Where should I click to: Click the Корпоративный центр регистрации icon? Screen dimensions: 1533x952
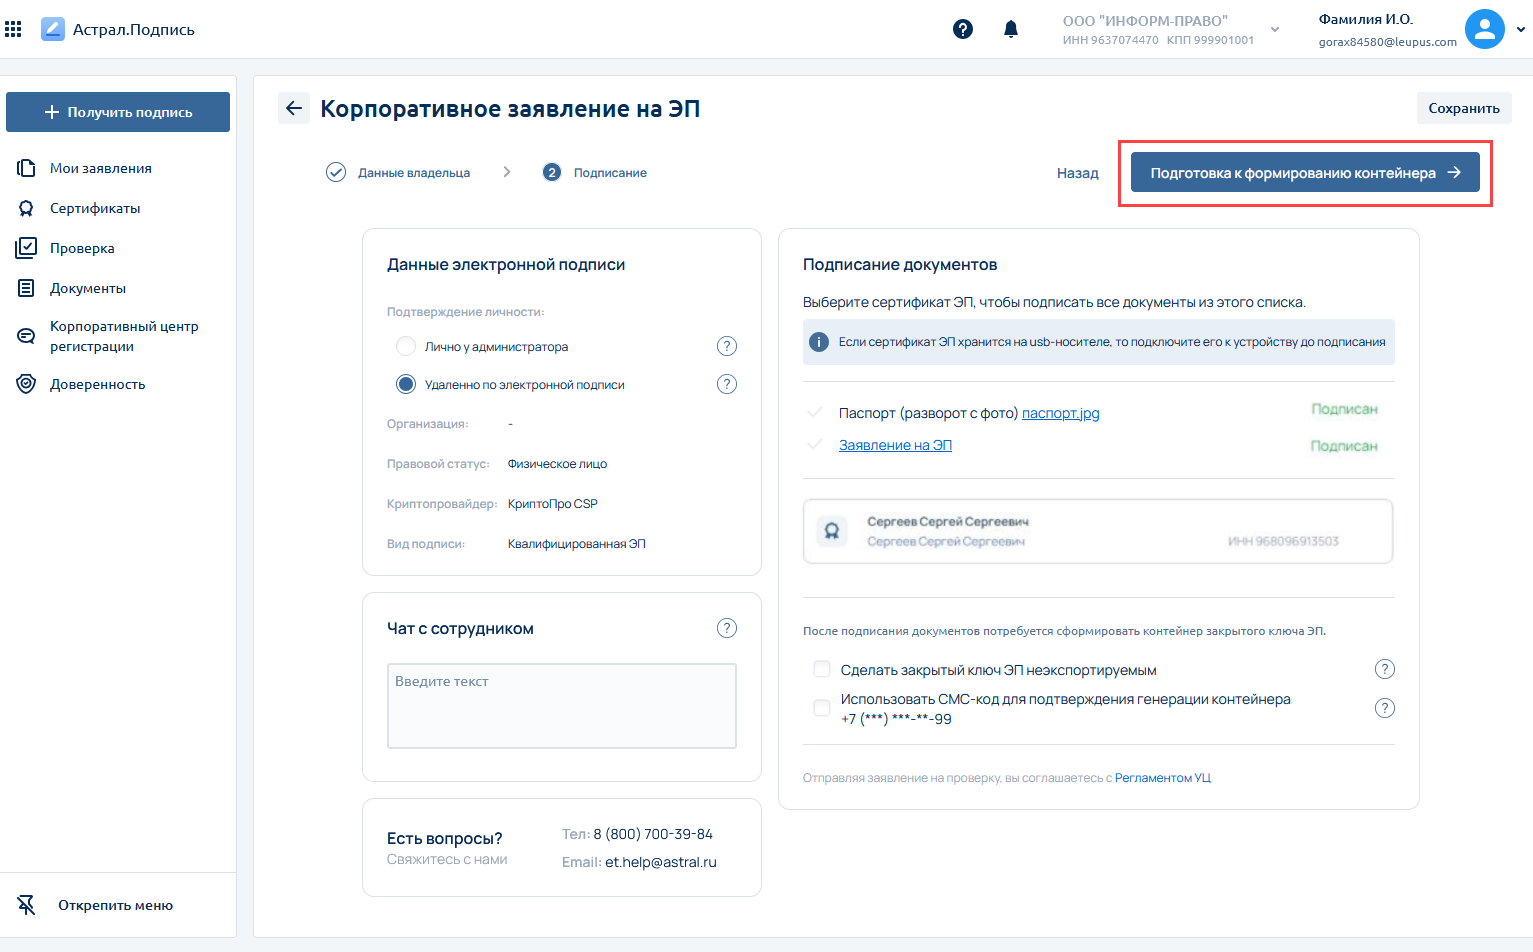[26, 336]
